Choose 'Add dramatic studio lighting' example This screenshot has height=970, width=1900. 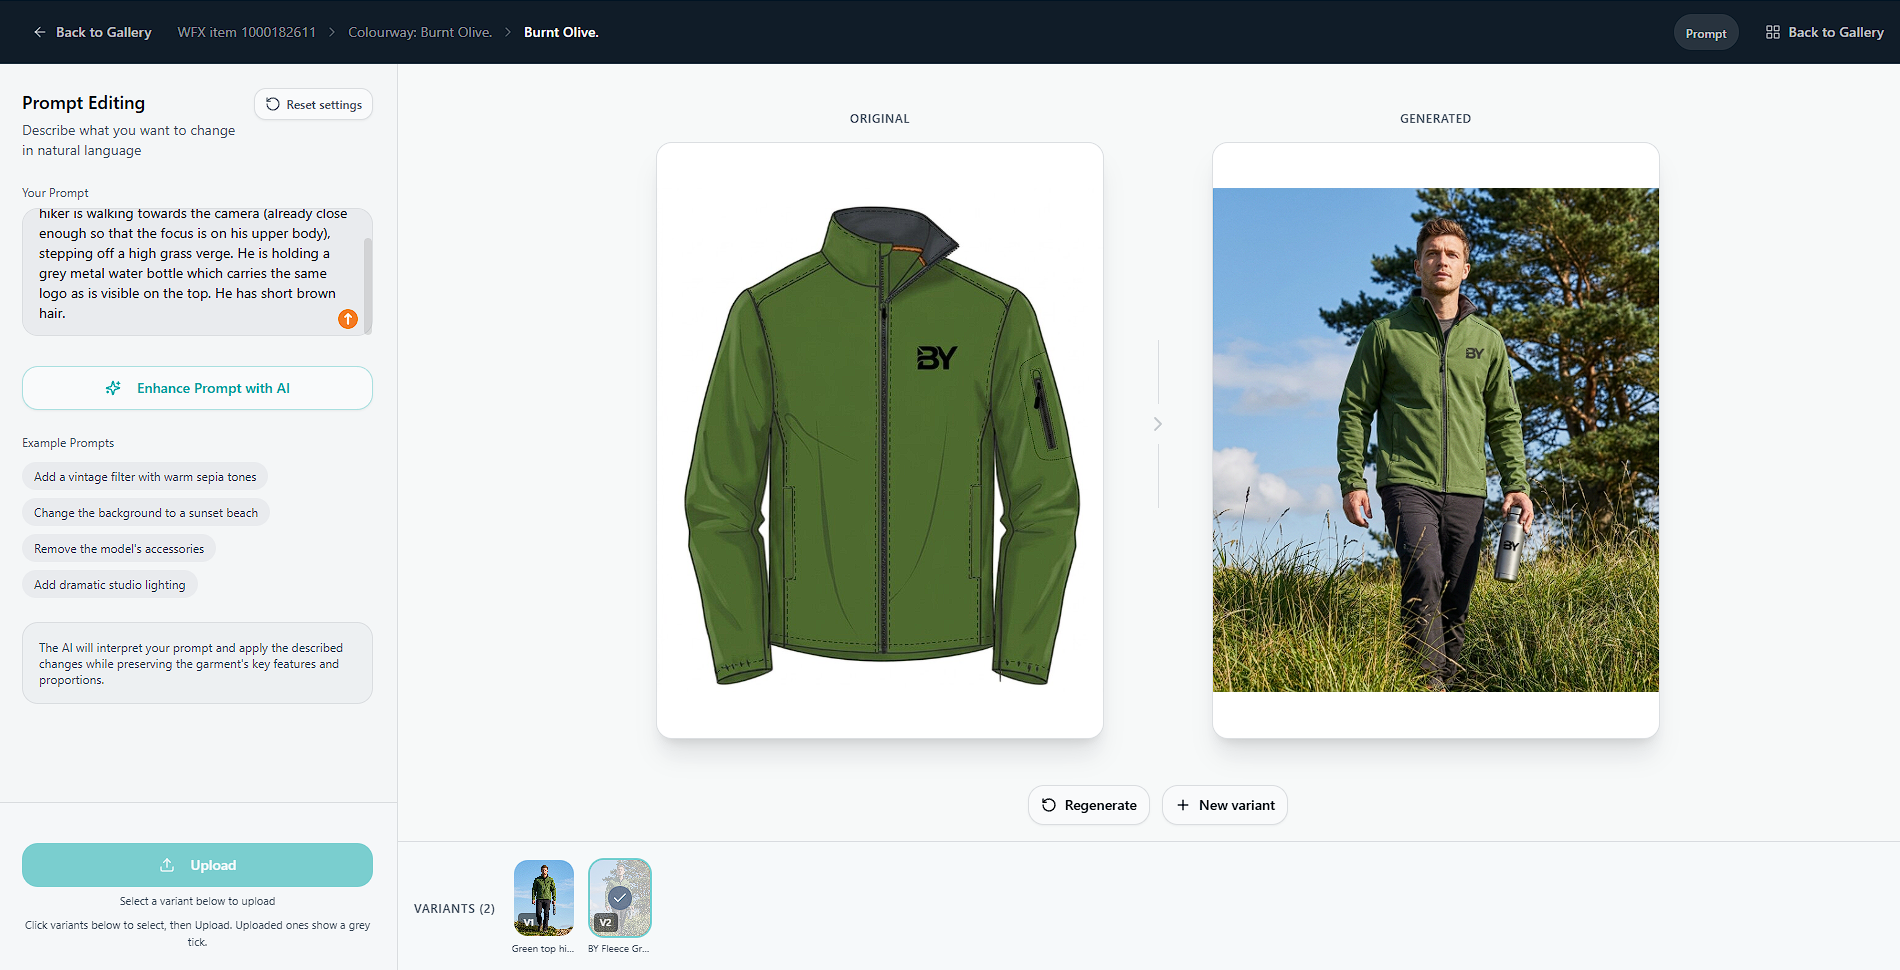pyautogui.click(x=110, y=585)
